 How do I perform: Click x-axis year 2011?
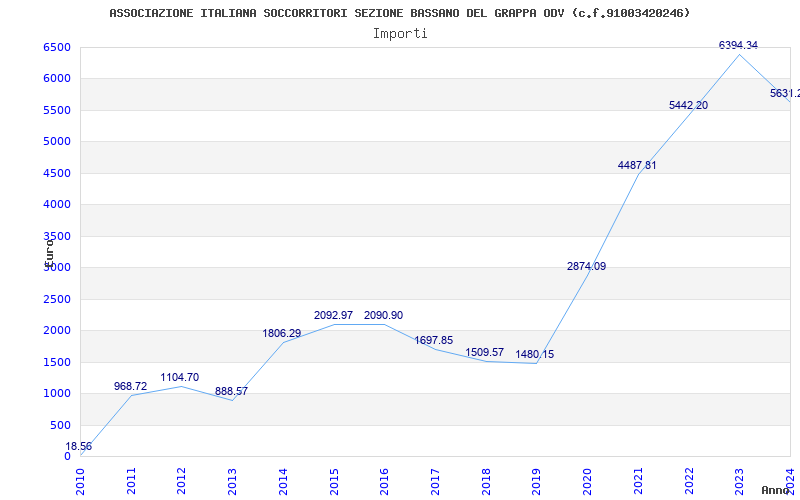131,481
